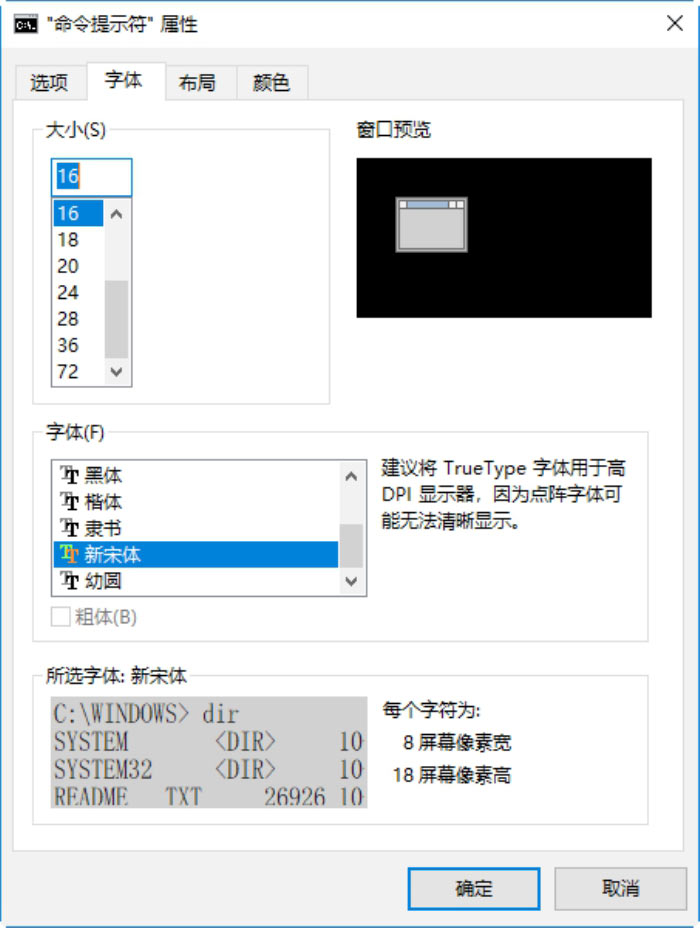Image resolution: width=700 pixels, height=928 pixels.
Task: Click the 取消 button
Action: click(620, 888)
